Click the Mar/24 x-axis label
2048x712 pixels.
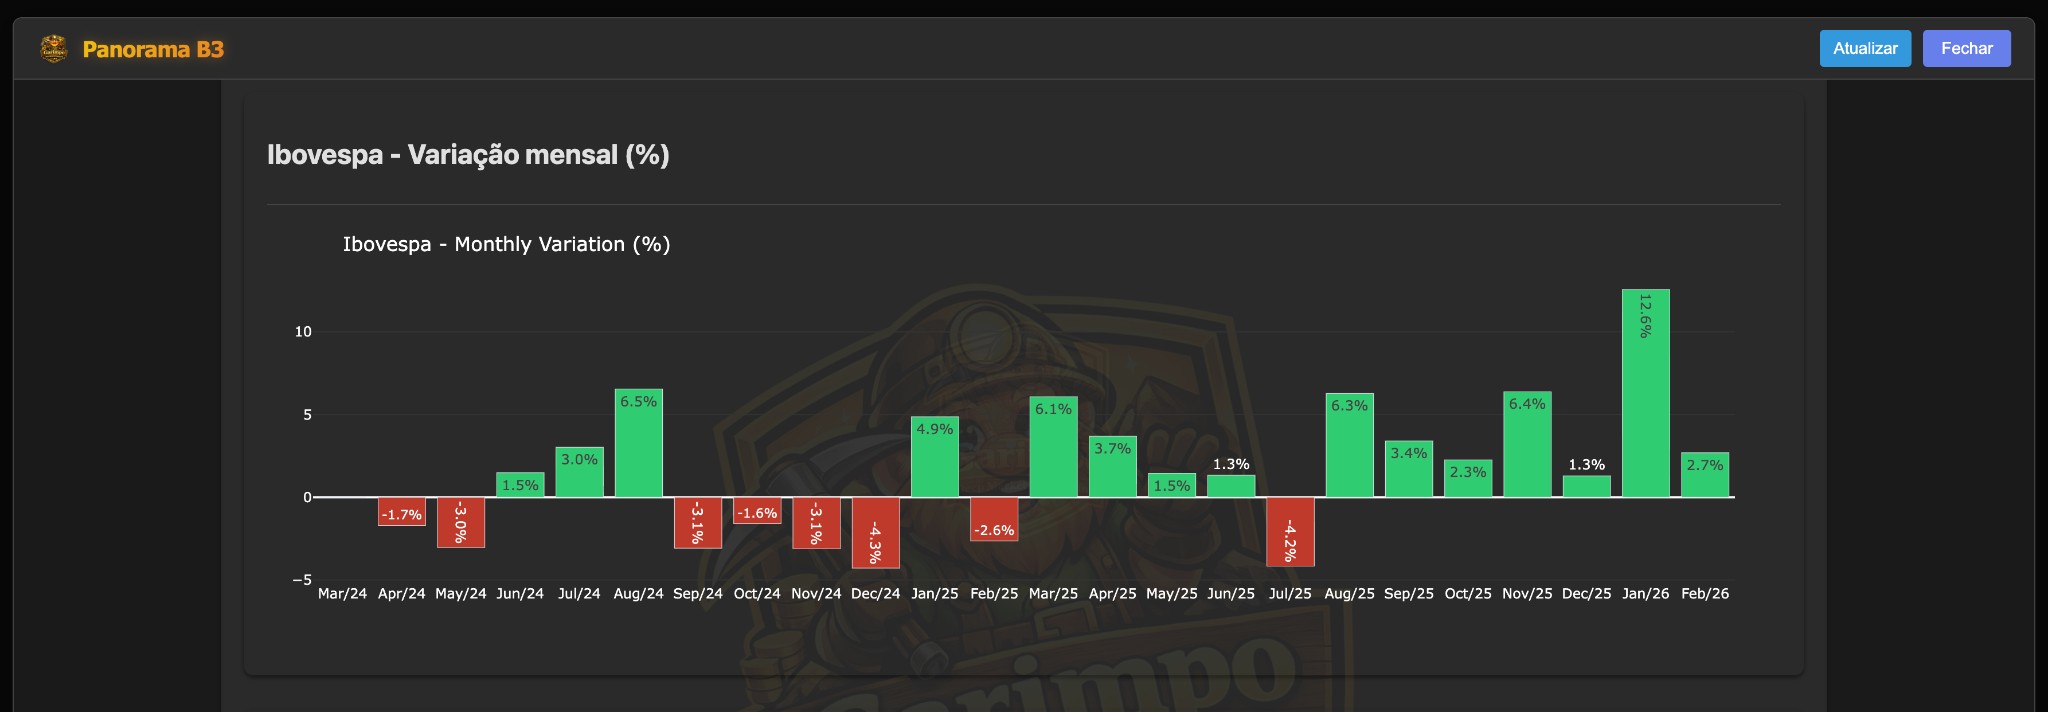pyautogui.click(x=342, y=593)
